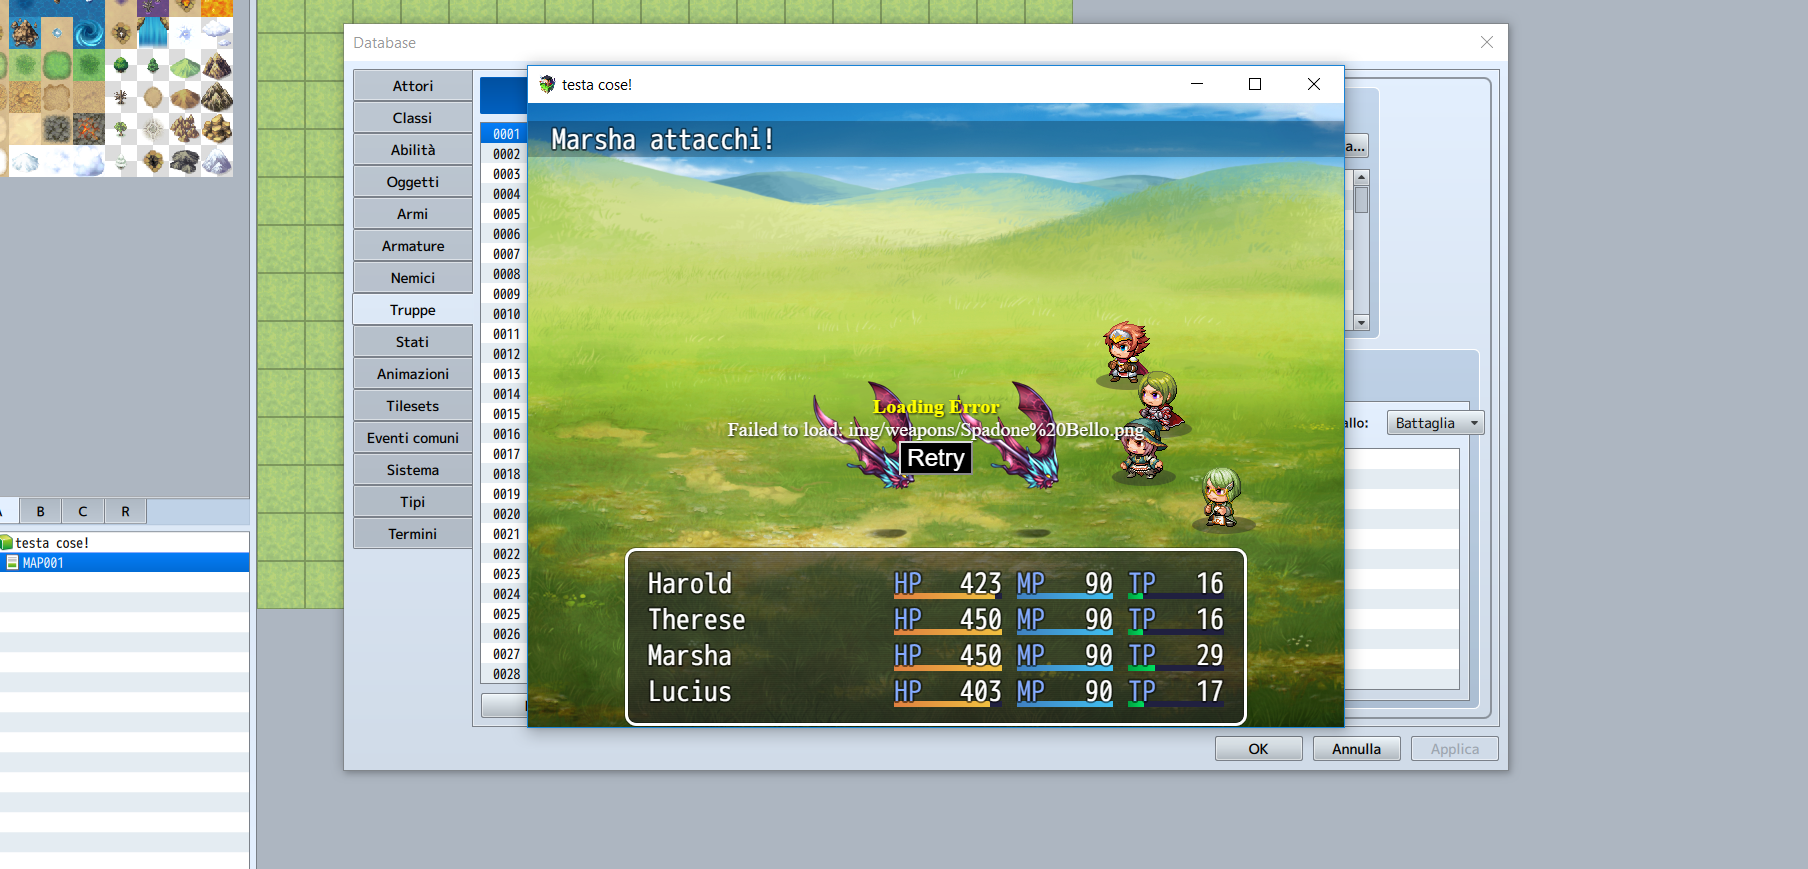Choose the dead bare tree tile
Image resolution: width=1808 pixels, height=869 pixels.
[120, 98]
